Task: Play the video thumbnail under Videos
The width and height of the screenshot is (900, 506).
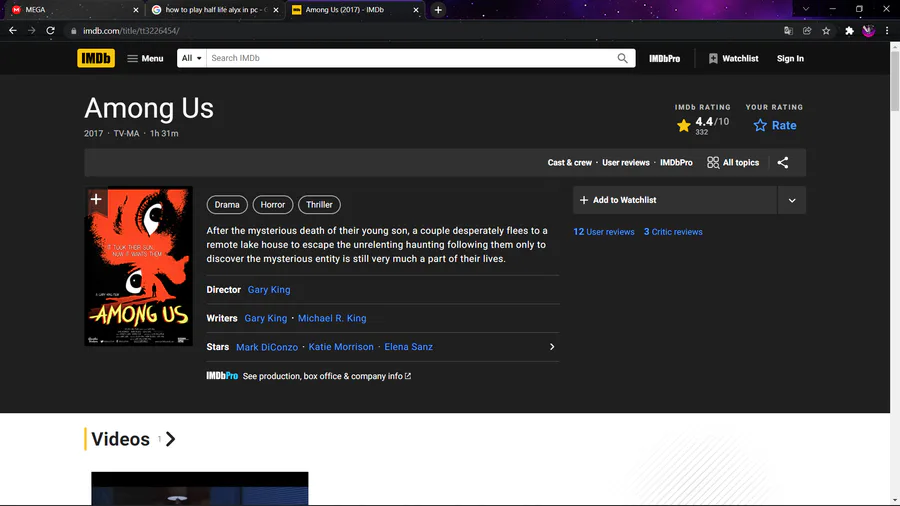Action: (x=200, y=489)
